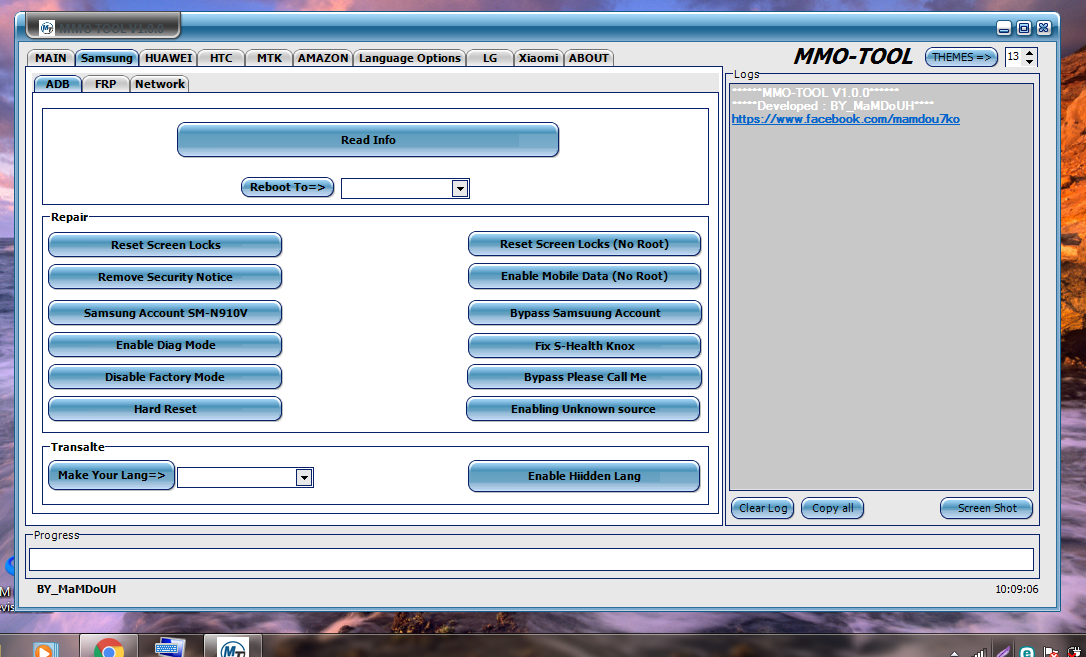Click the font size value field showing 13
1086x657 pixels.
click(1014, 57)
